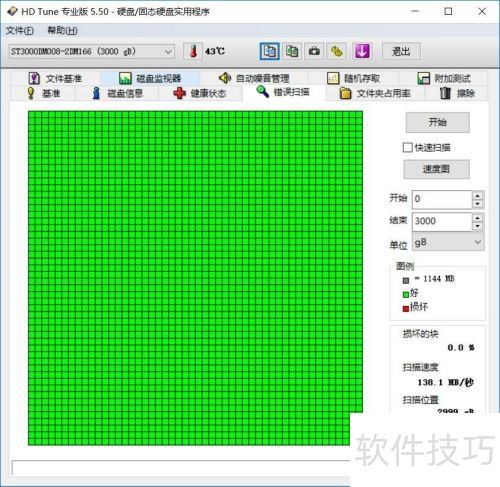Open the 帮助(H) menu
Viewport: 500px width, 487px height.
[x=62, y=31]
